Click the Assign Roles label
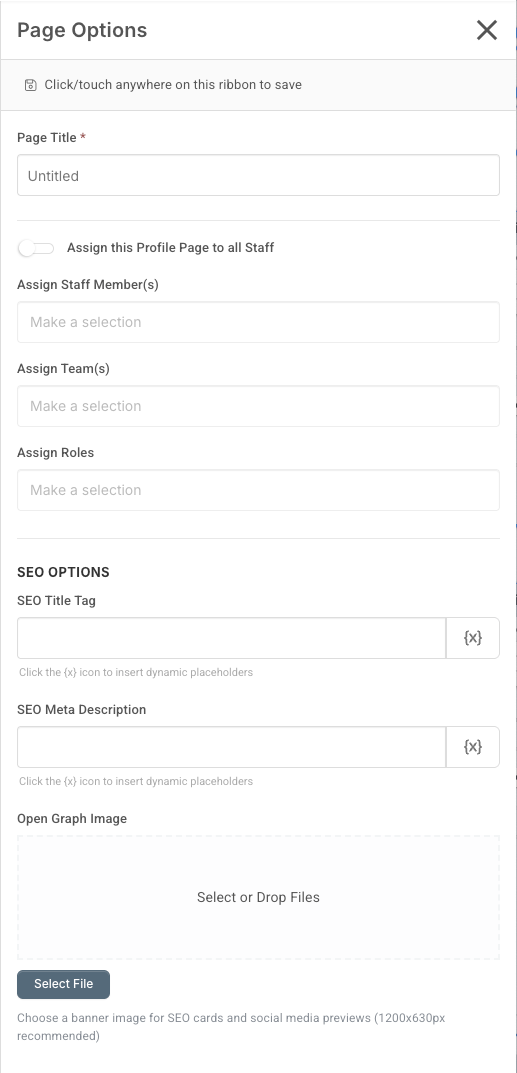Screen dimensions: 517x1073 tap(55, 452)
